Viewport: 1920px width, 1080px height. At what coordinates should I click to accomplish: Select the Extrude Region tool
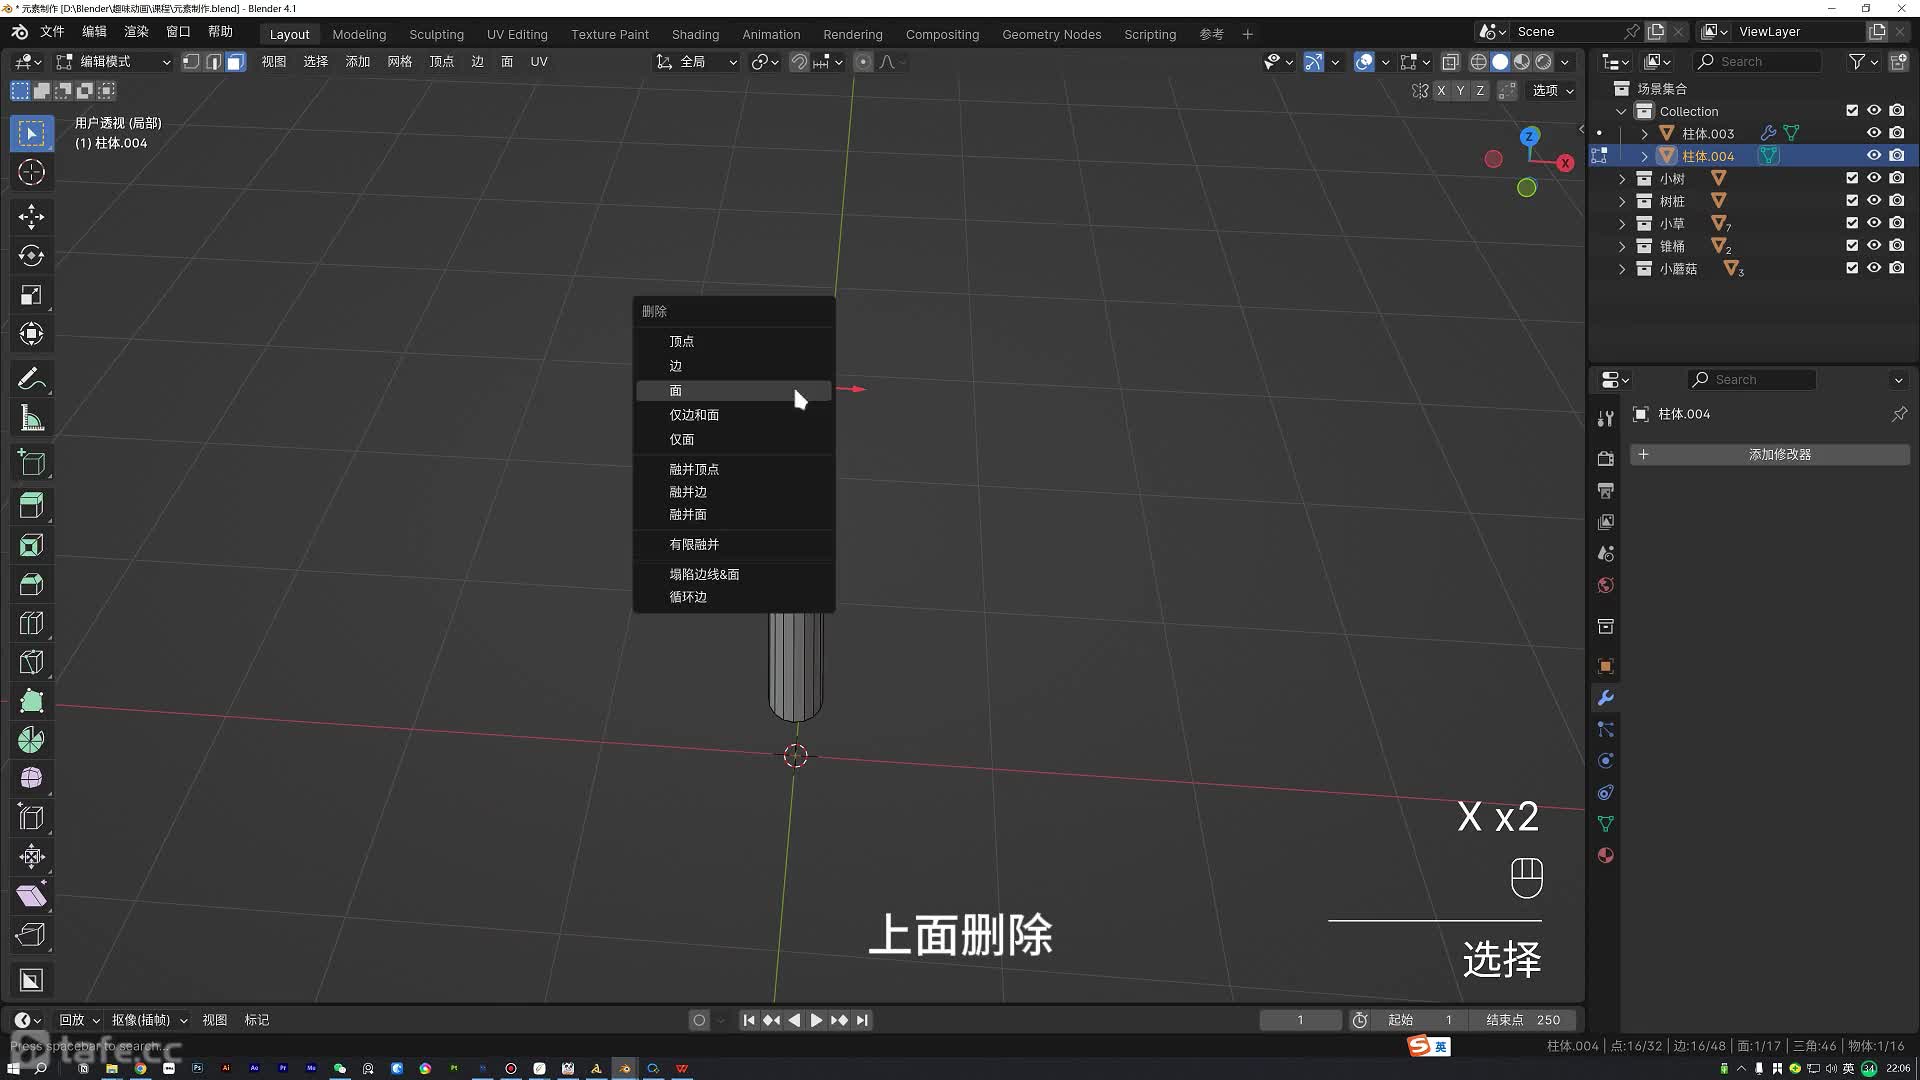pos(31,506)
